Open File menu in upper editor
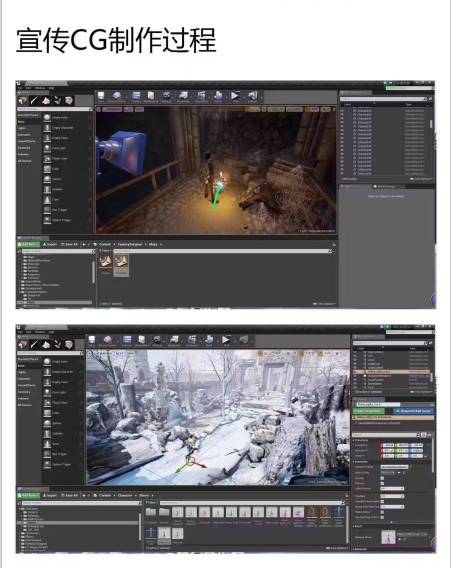Viewport: 451px width, 568px height. tap(20, 88)
